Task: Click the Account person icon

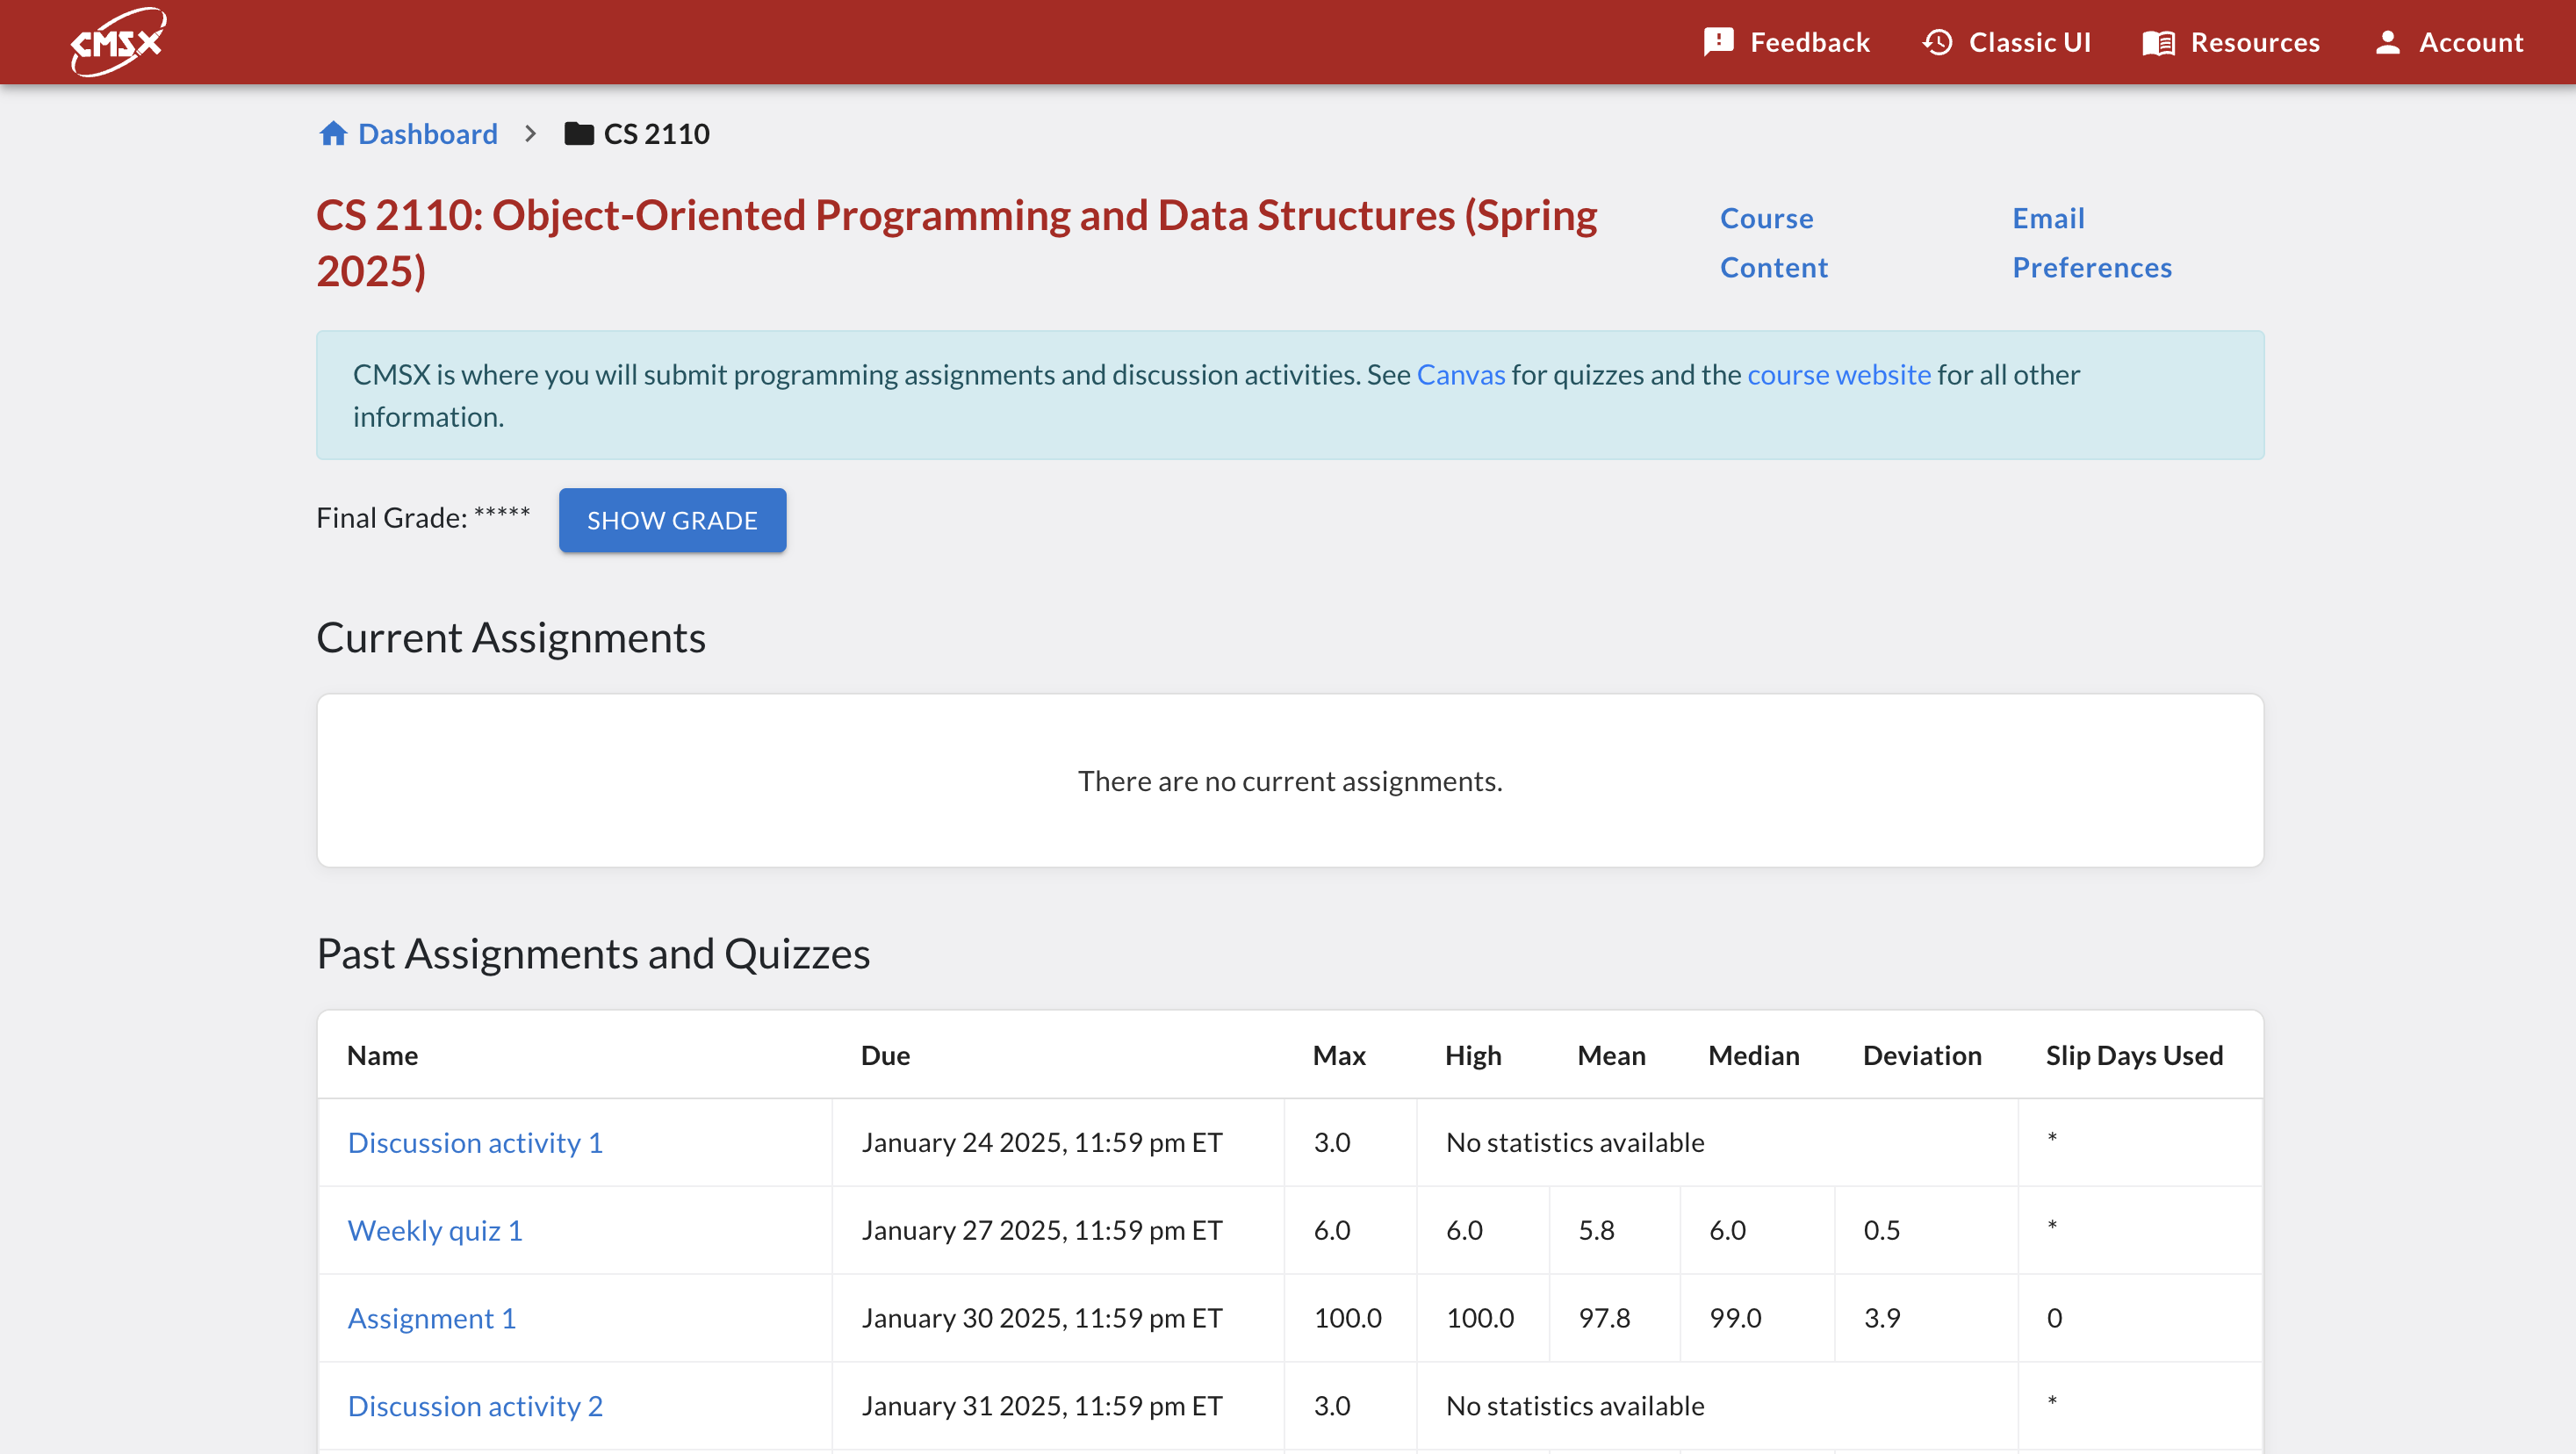Action: click(x=2389, y=42)
